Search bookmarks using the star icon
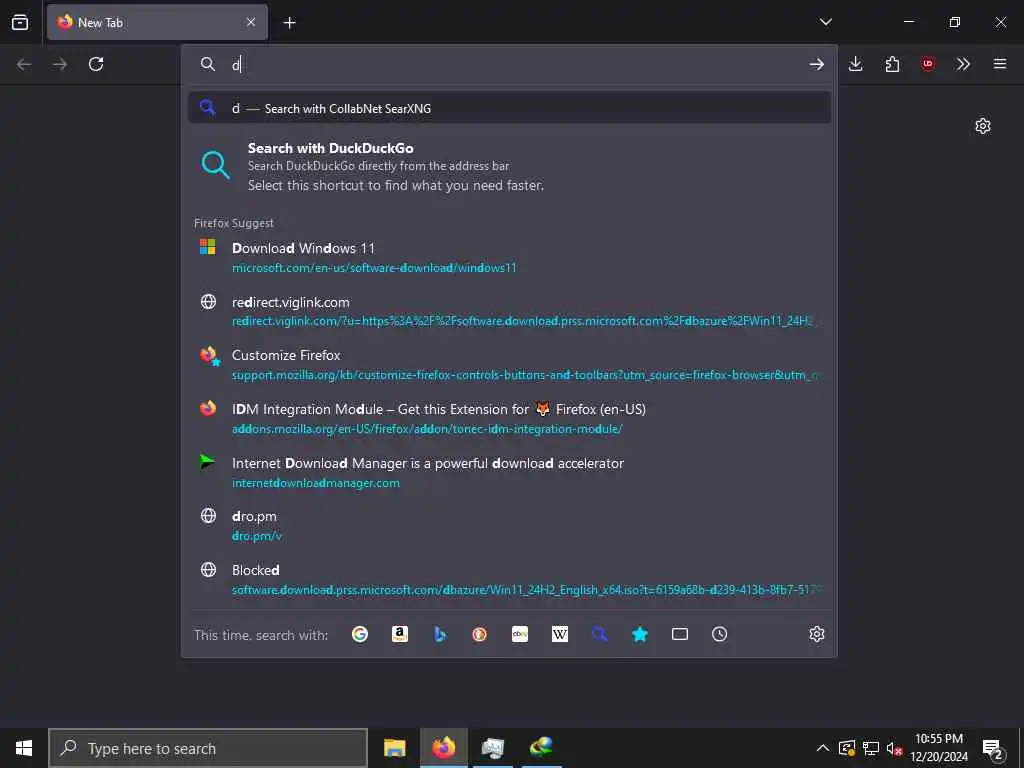This screenshot has height=768, width=1024. tap(640, 634)
